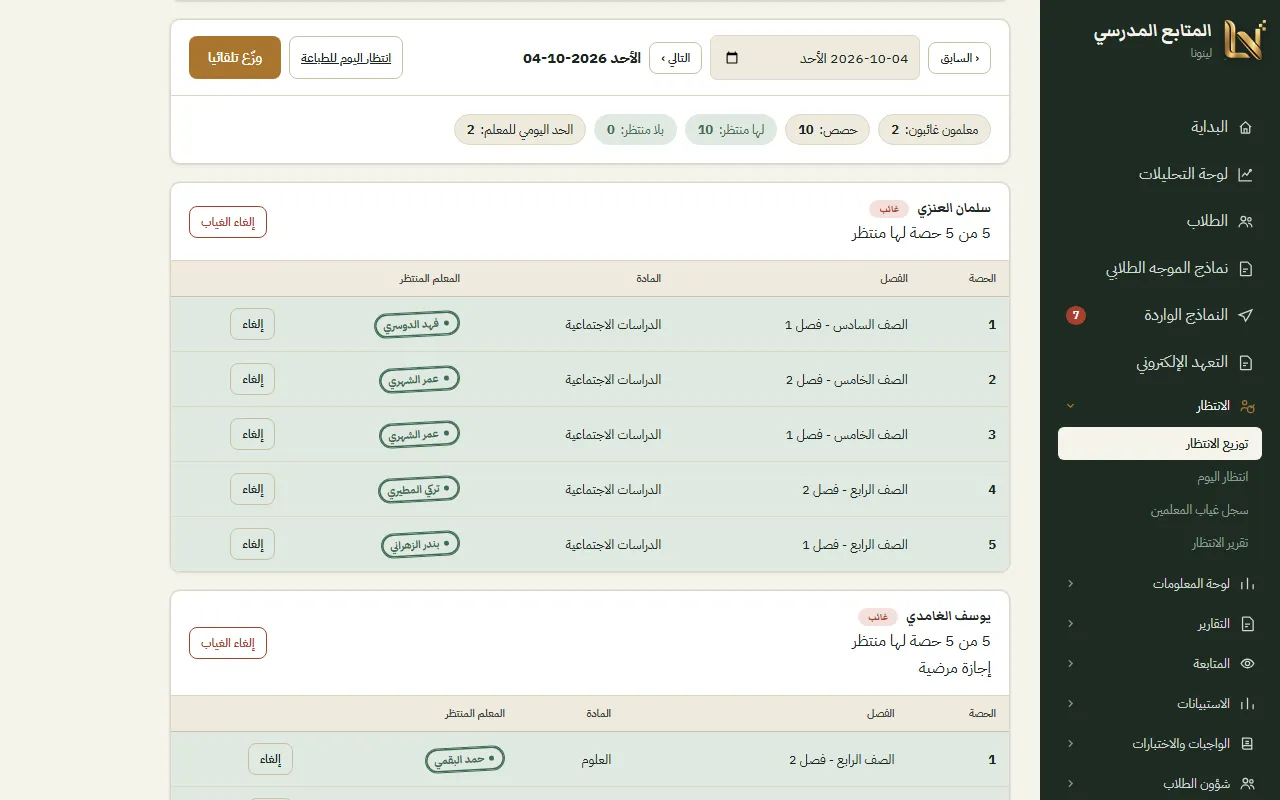Expand the لوحة المعلومات sidebar section
The width and height of the screenshot is (1280, 800).
[1070, 584]
